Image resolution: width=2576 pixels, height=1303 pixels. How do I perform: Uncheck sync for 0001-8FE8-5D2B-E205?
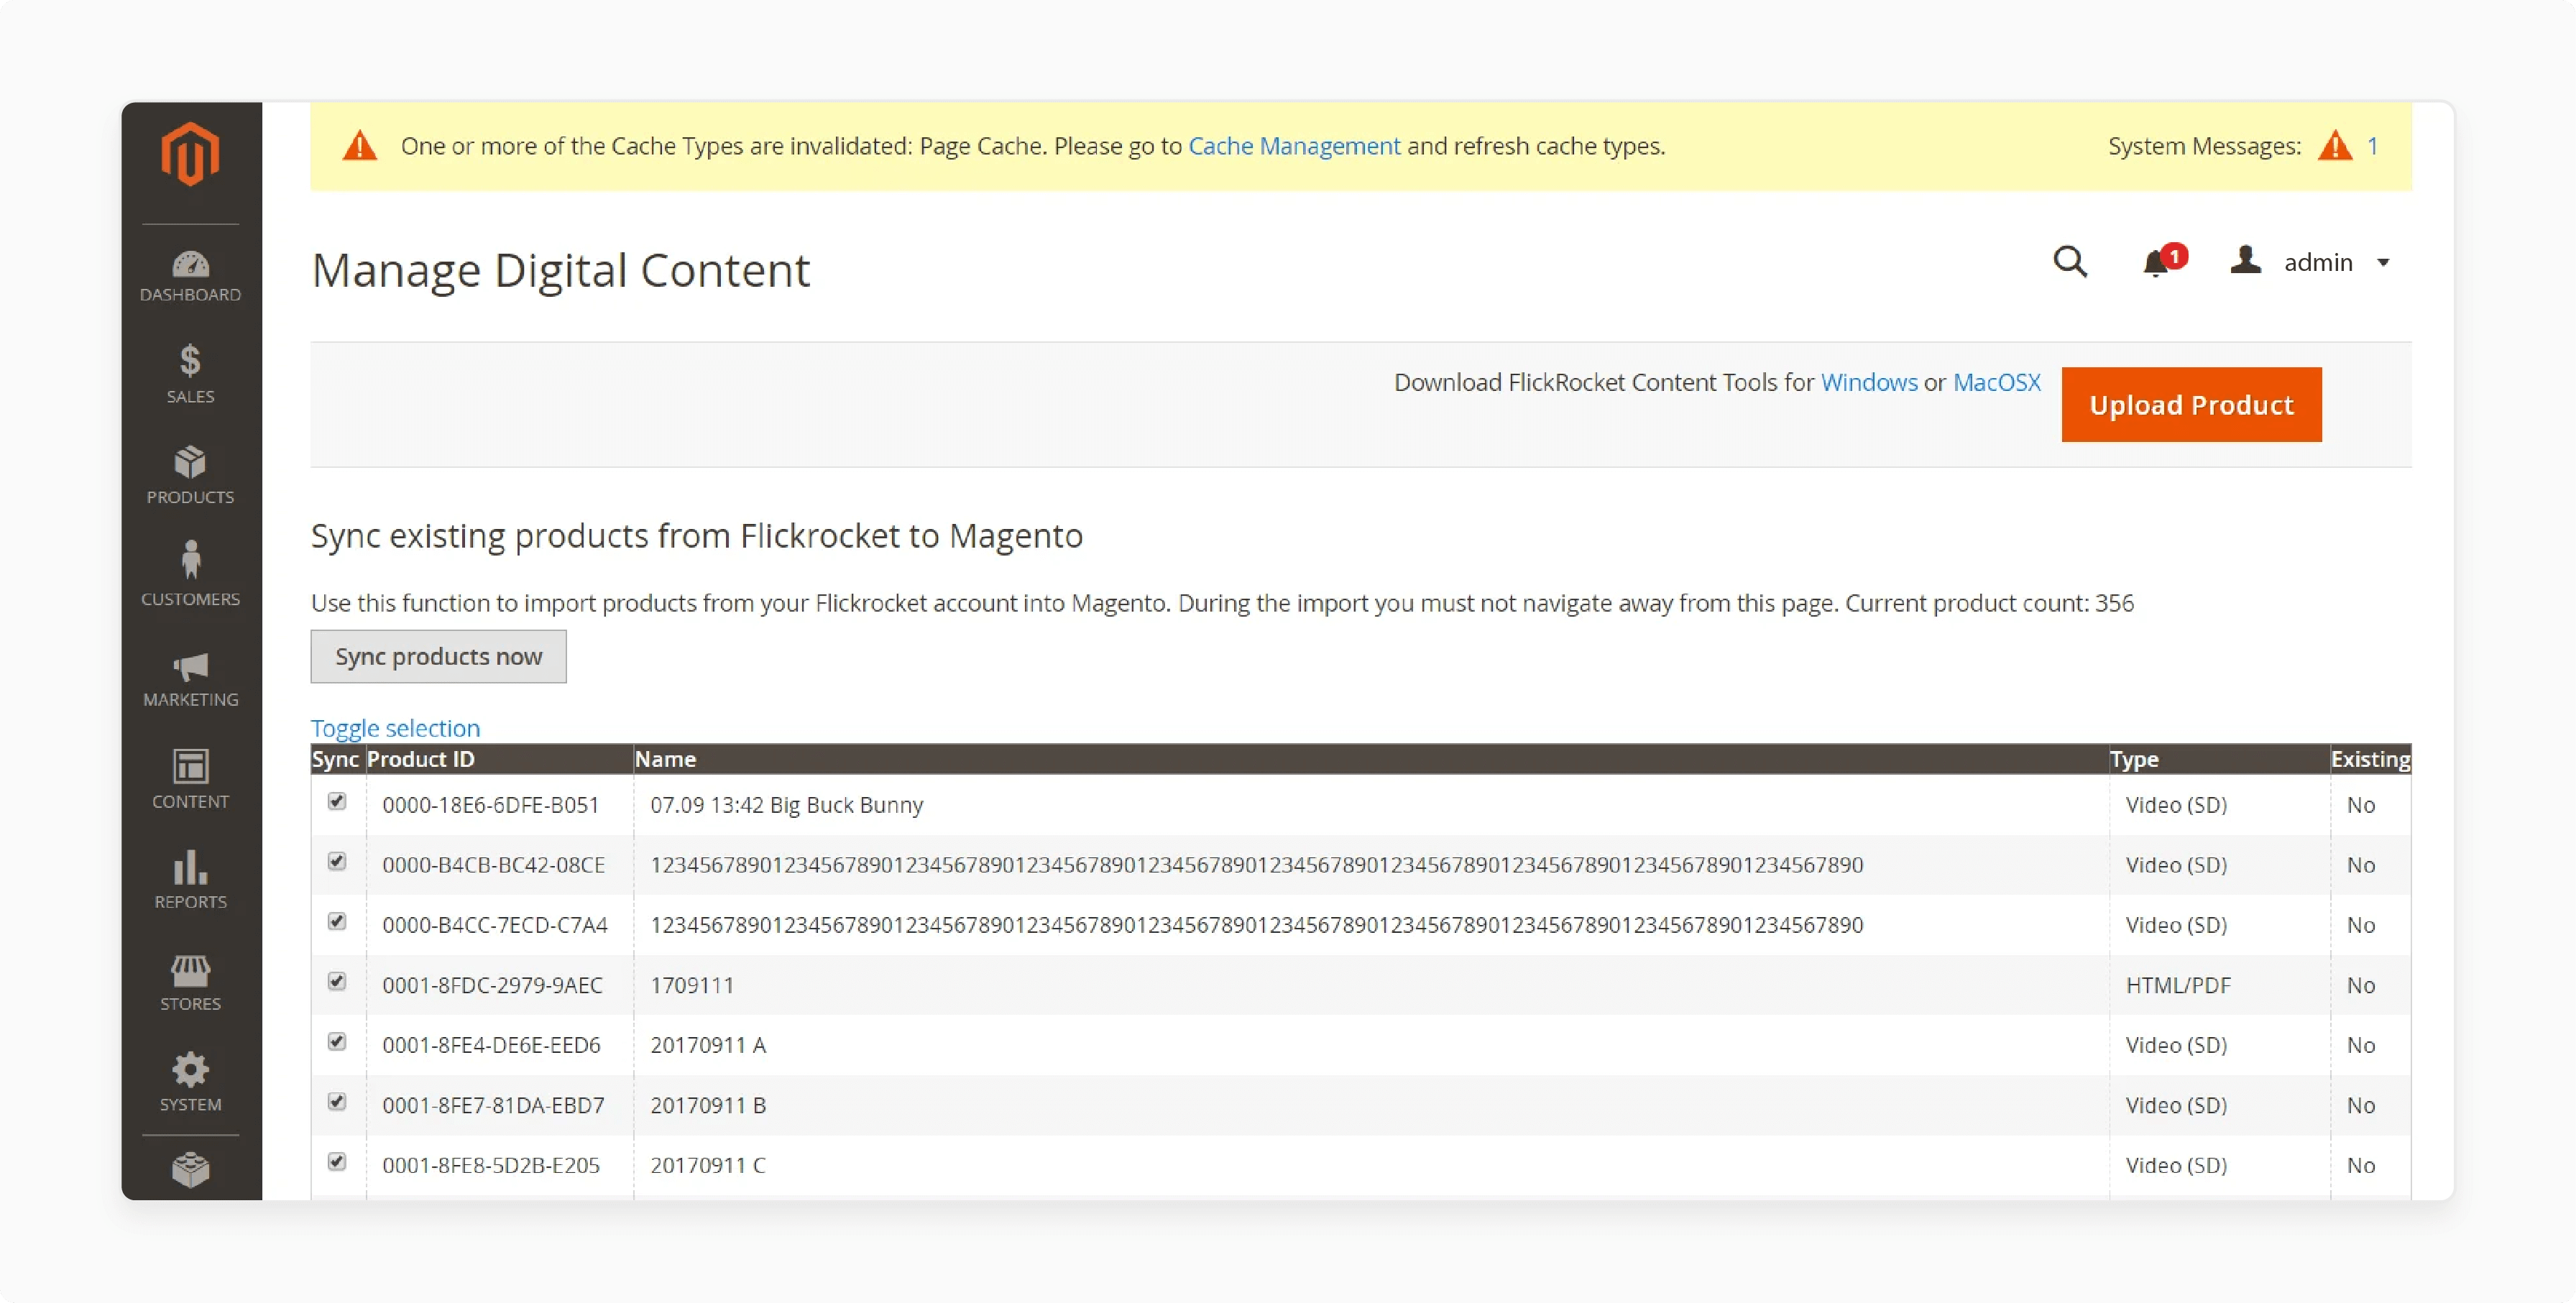337,1162
